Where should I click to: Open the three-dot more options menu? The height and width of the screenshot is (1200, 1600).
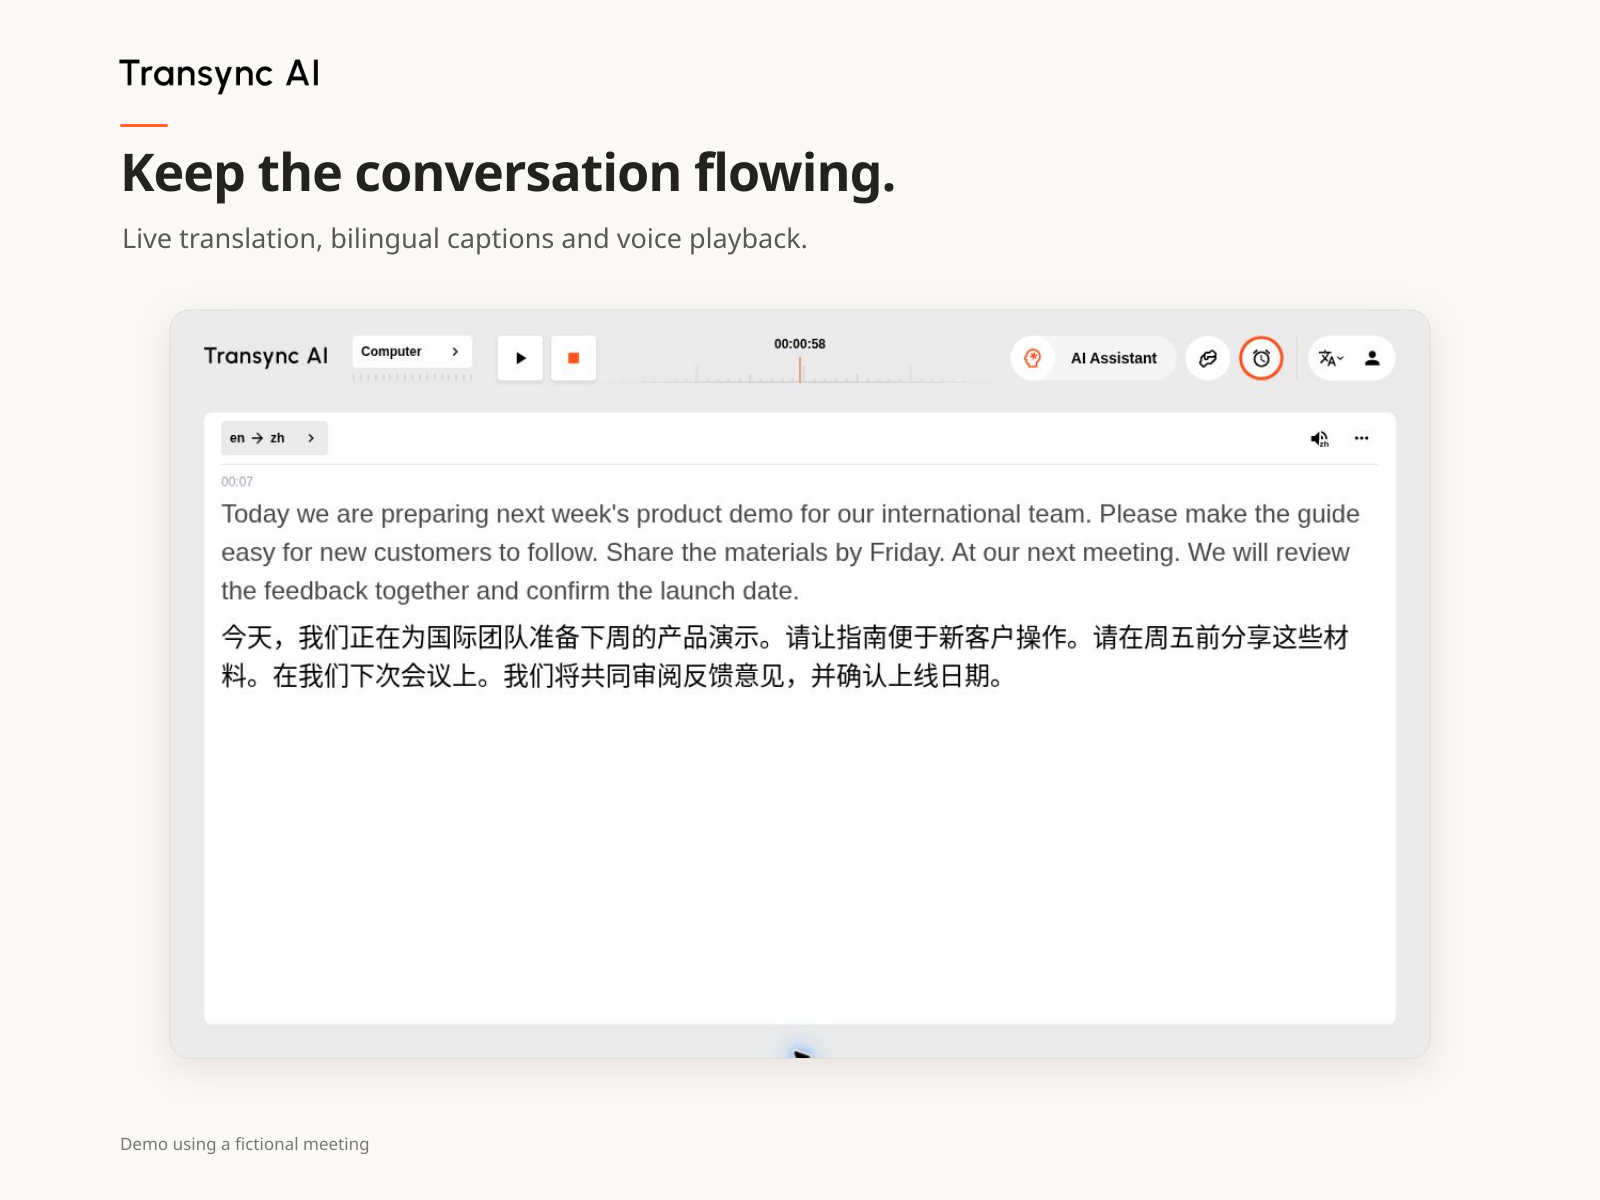click(x=1361, y=438)
